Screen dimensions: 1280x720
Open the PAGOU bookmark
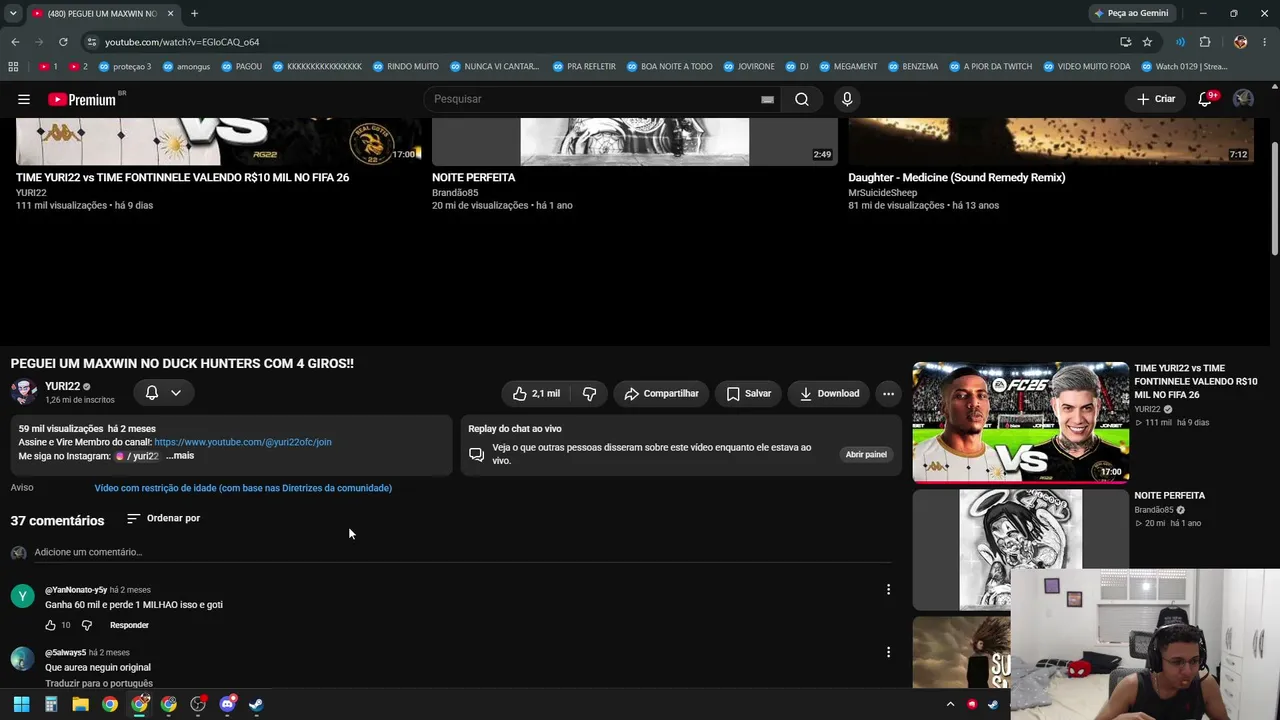coord(242,67)
